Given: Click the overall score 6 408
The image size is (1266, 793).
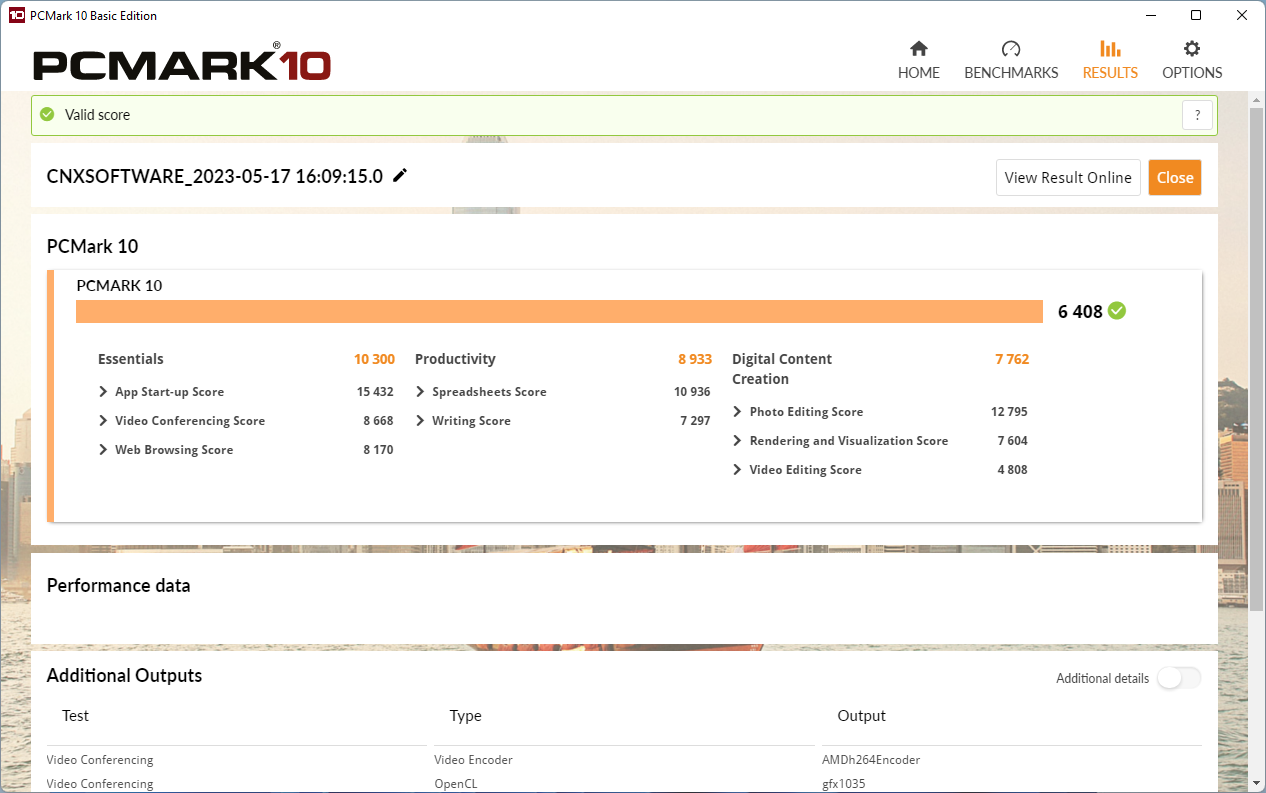Looking at the screenshot, I should click(1080, 311).
